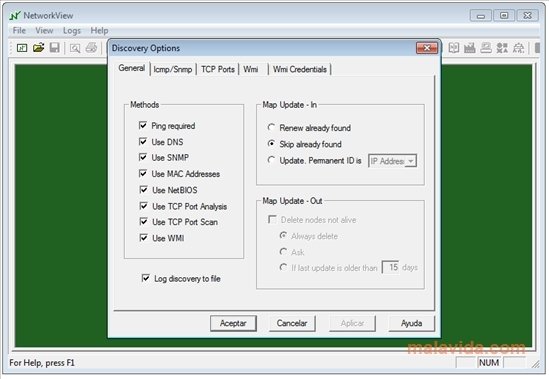
Task: Disable Use MAC Addresses
Action: (x=143, y=173)
